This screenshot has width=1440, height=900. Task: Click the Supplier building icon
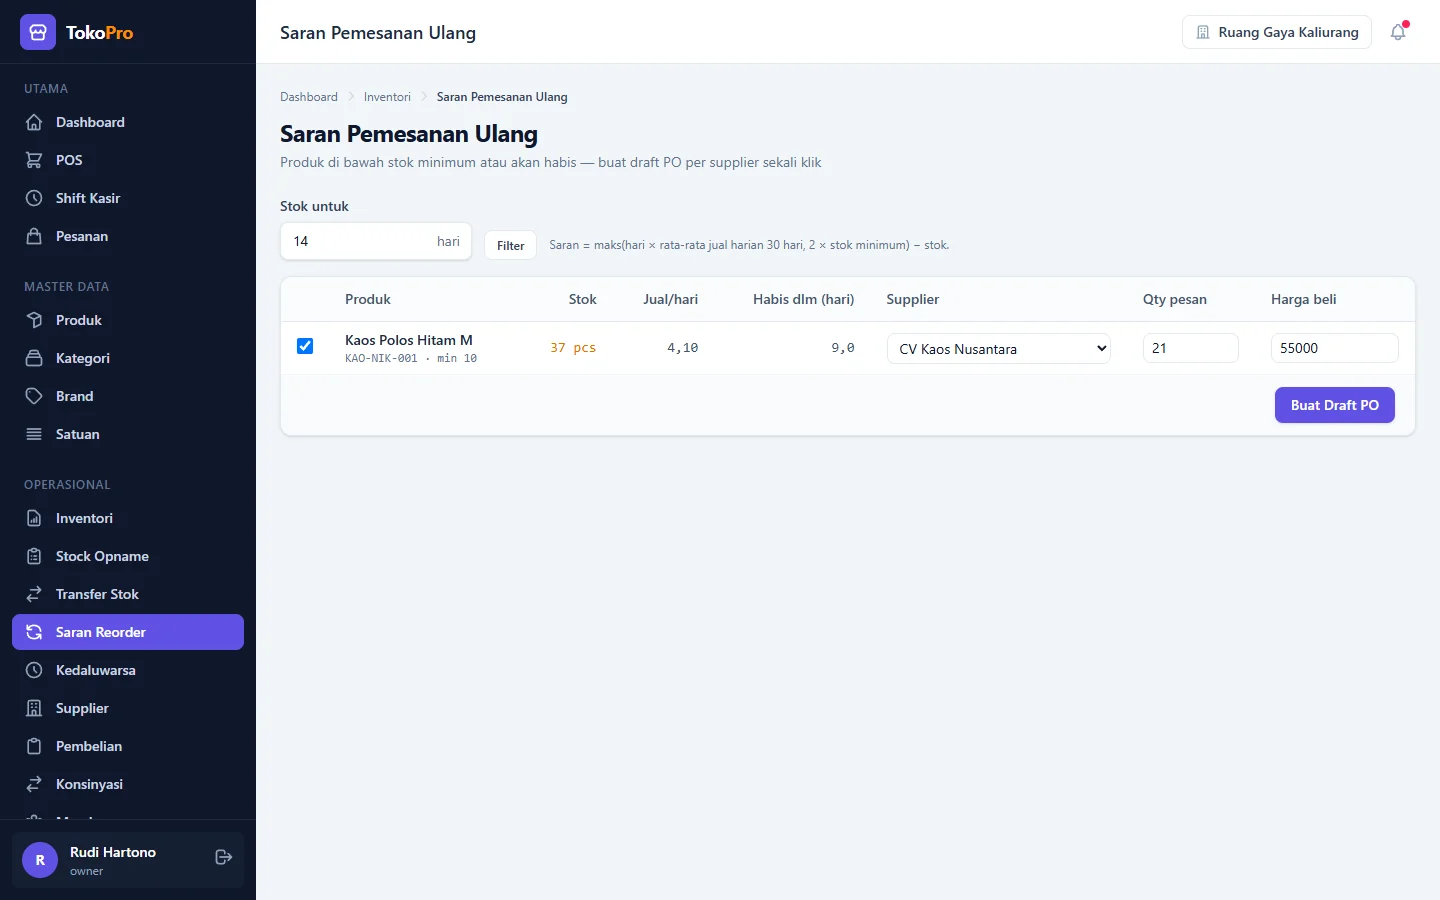coord(34,708)
